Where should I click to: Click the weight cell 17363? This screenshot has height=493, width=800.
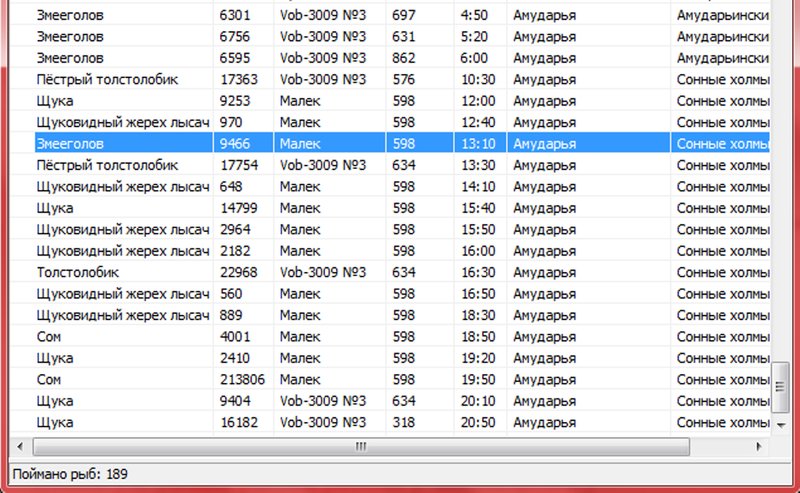click(239, 80)
